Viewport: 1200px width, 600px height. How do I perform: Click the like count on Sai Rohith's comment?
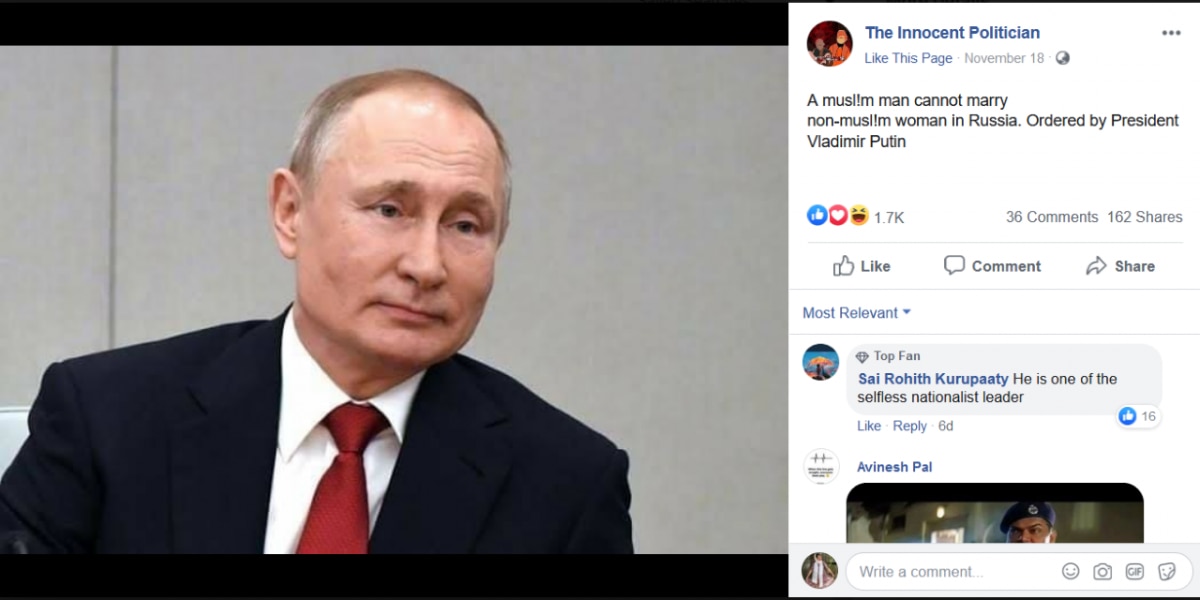tap(1138, 416)
